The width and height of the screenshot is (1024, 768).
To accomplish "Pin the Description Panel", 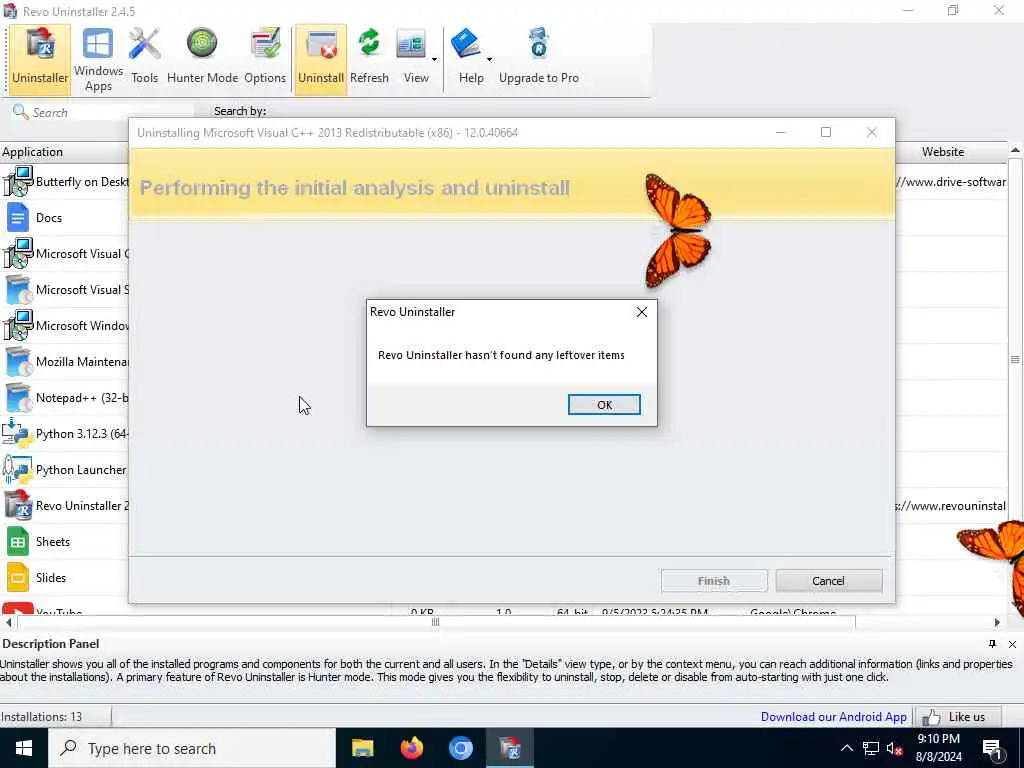I will [x=992, y=644].
